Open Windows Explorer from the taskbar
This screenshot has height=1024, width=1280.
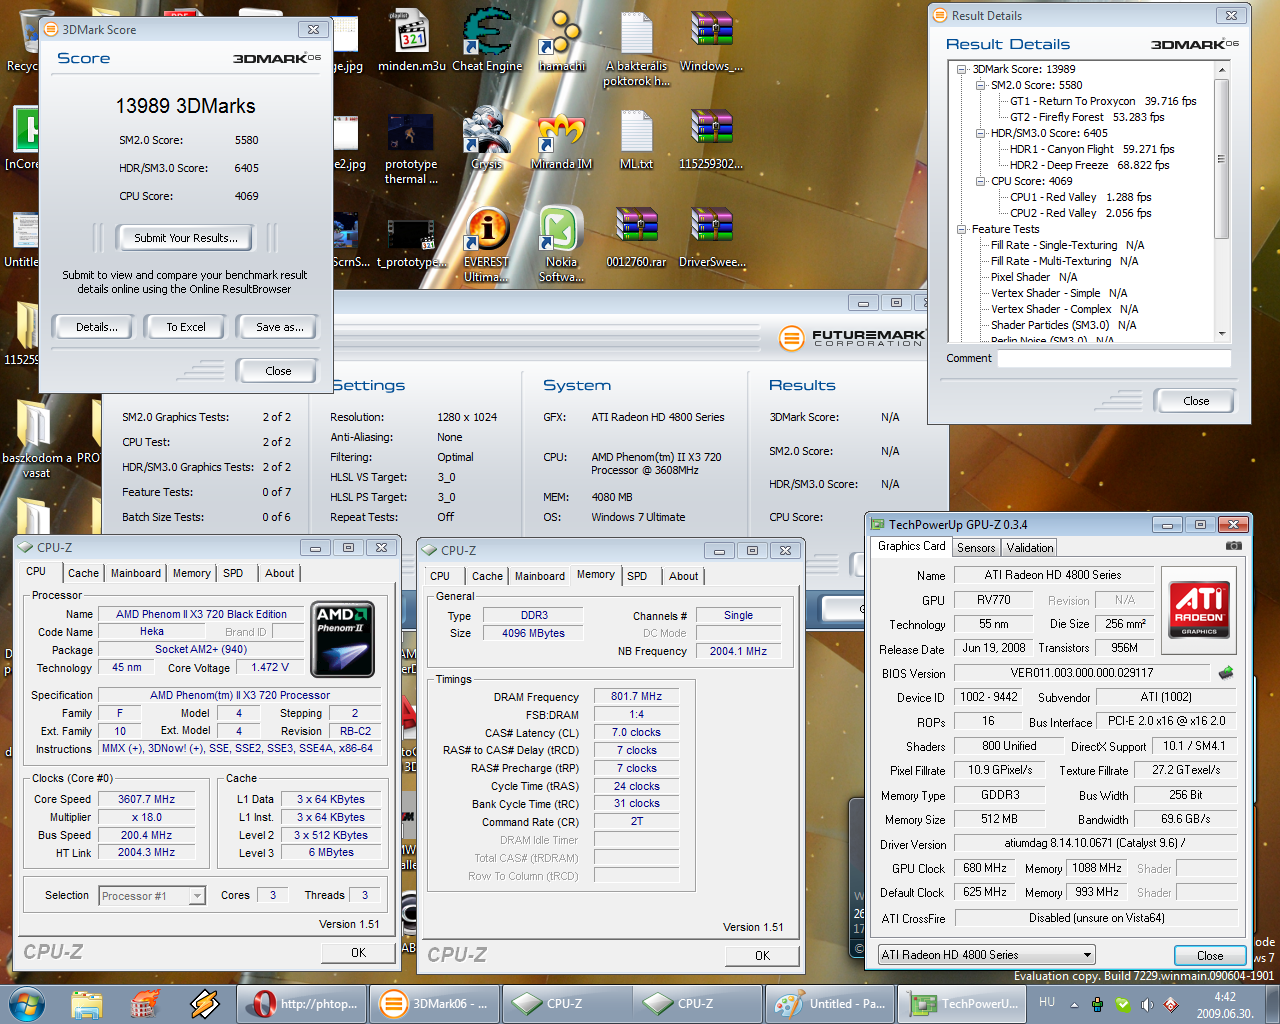coord(87,1003)
